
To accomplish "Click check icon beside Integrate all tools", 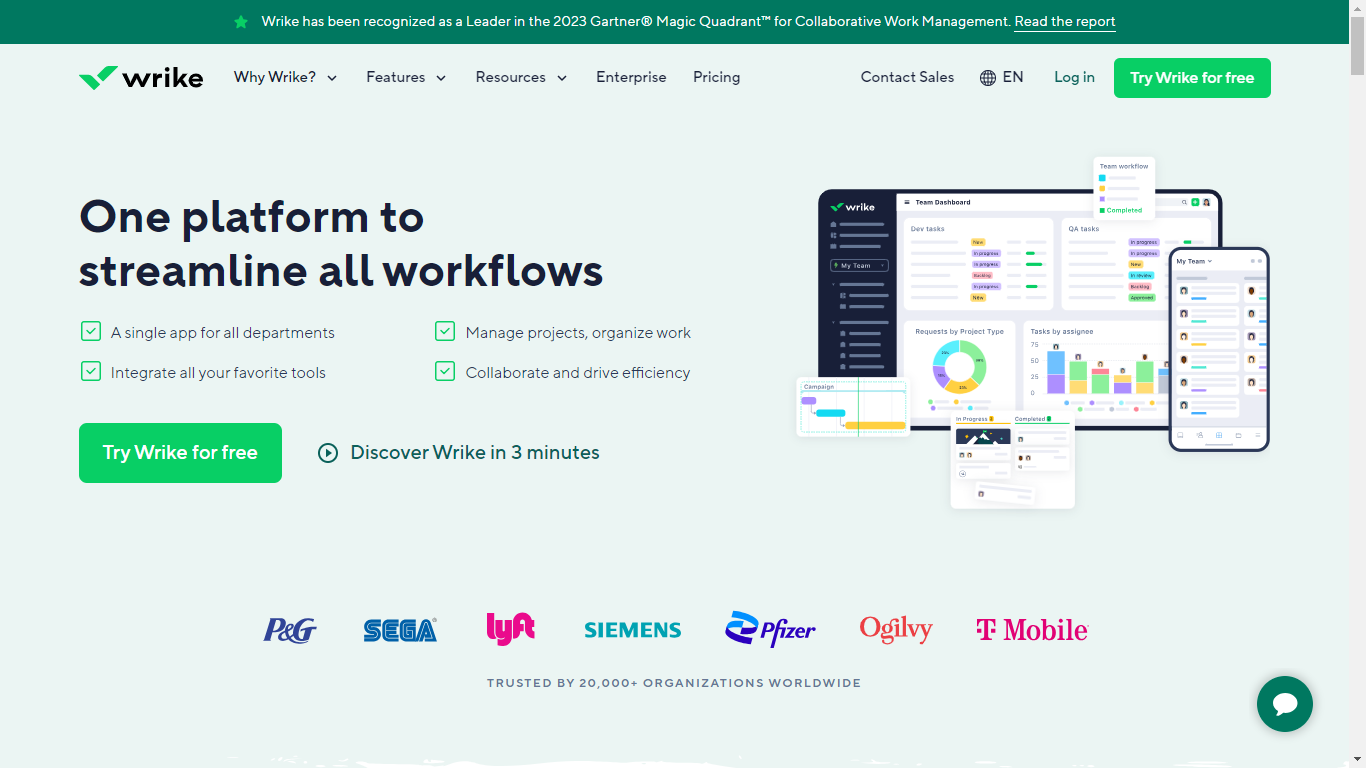I will point(91,371).
